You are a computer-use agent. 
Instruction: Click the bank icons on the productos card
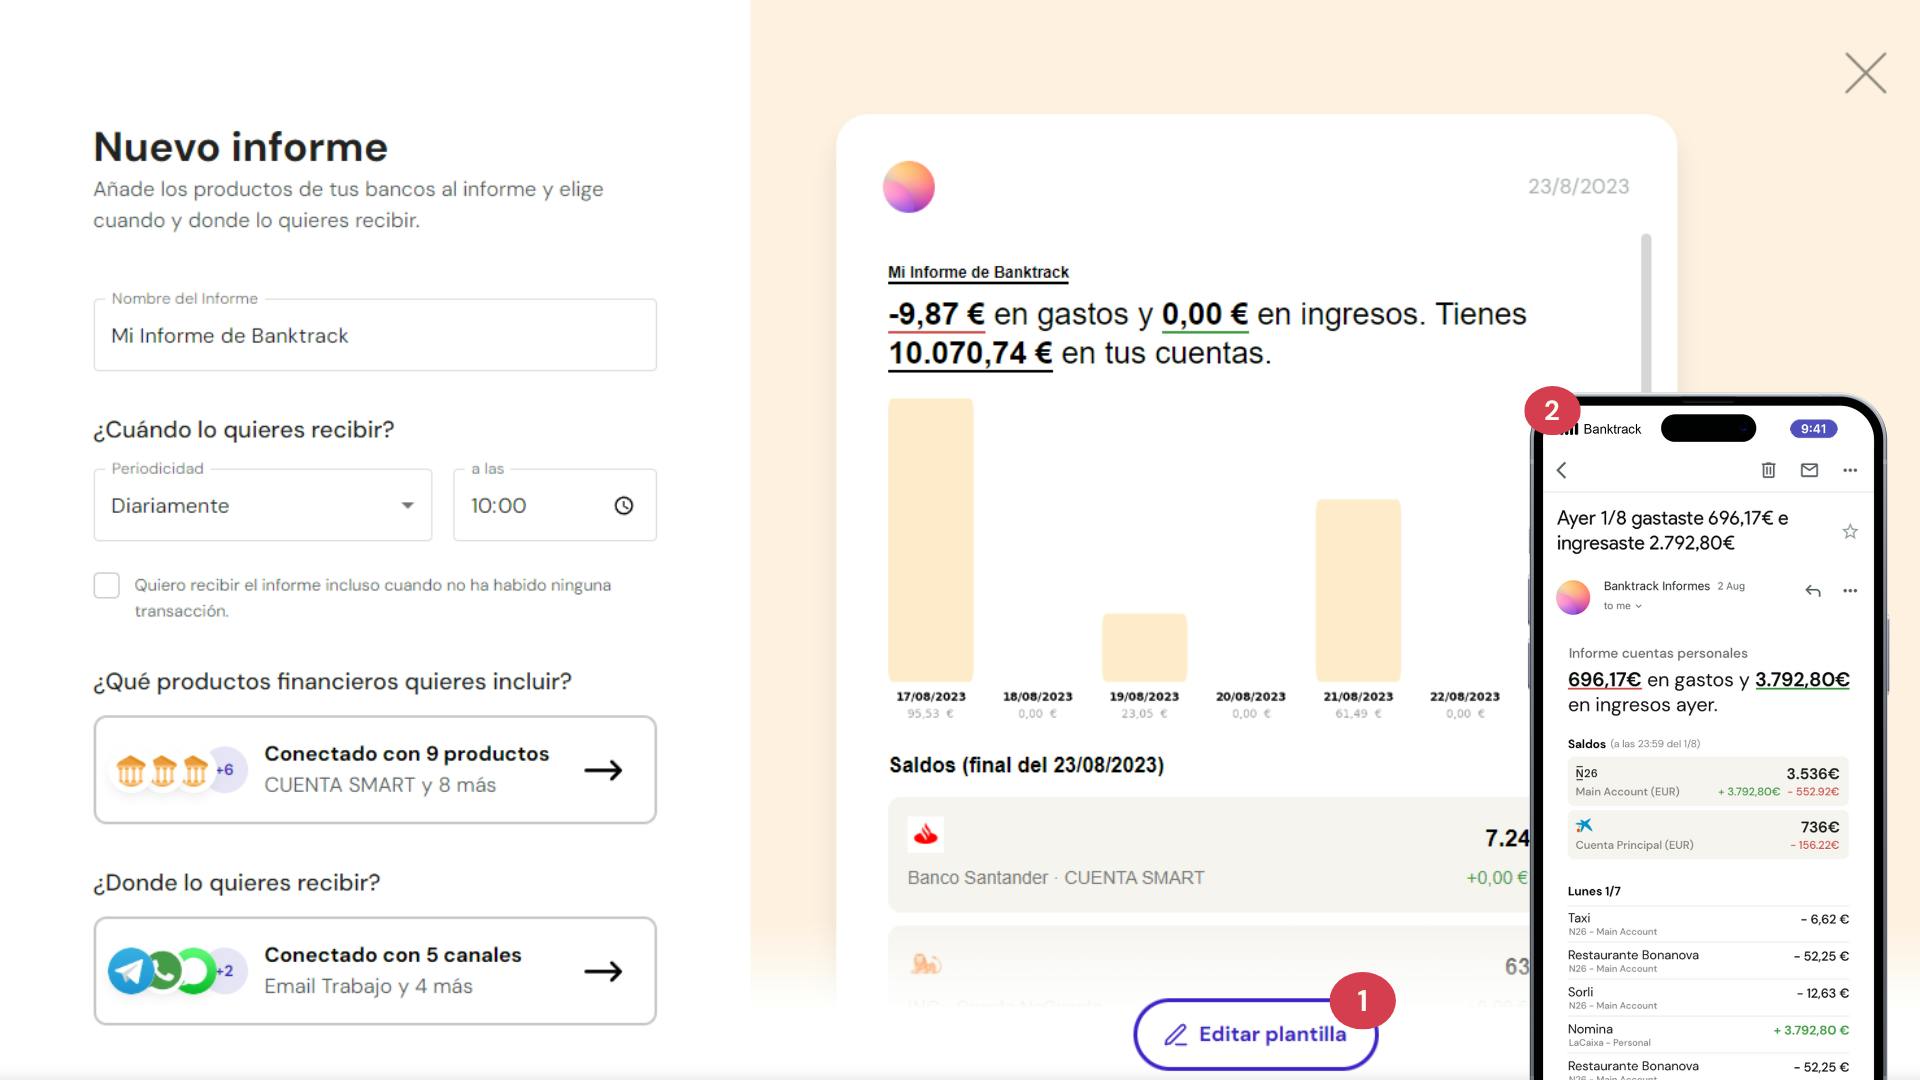click(163, 771)
